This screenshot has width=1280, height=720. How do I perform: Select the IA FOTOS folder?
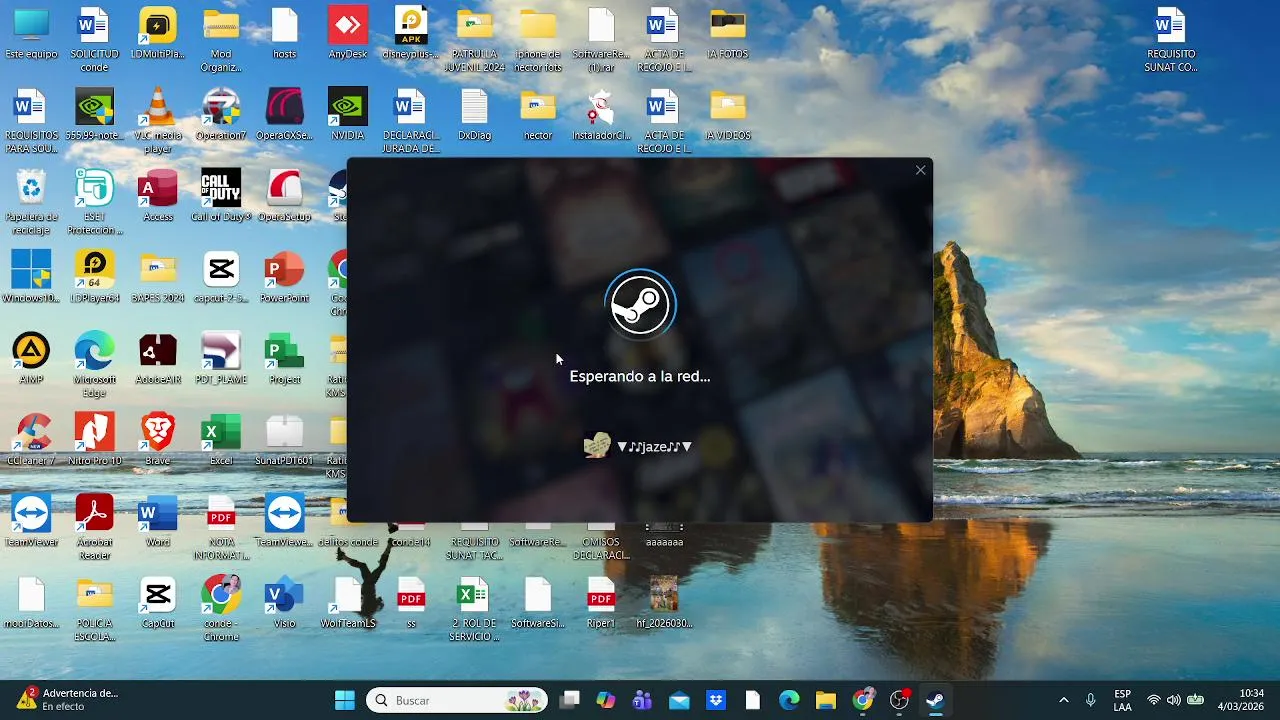pos(728,35)
